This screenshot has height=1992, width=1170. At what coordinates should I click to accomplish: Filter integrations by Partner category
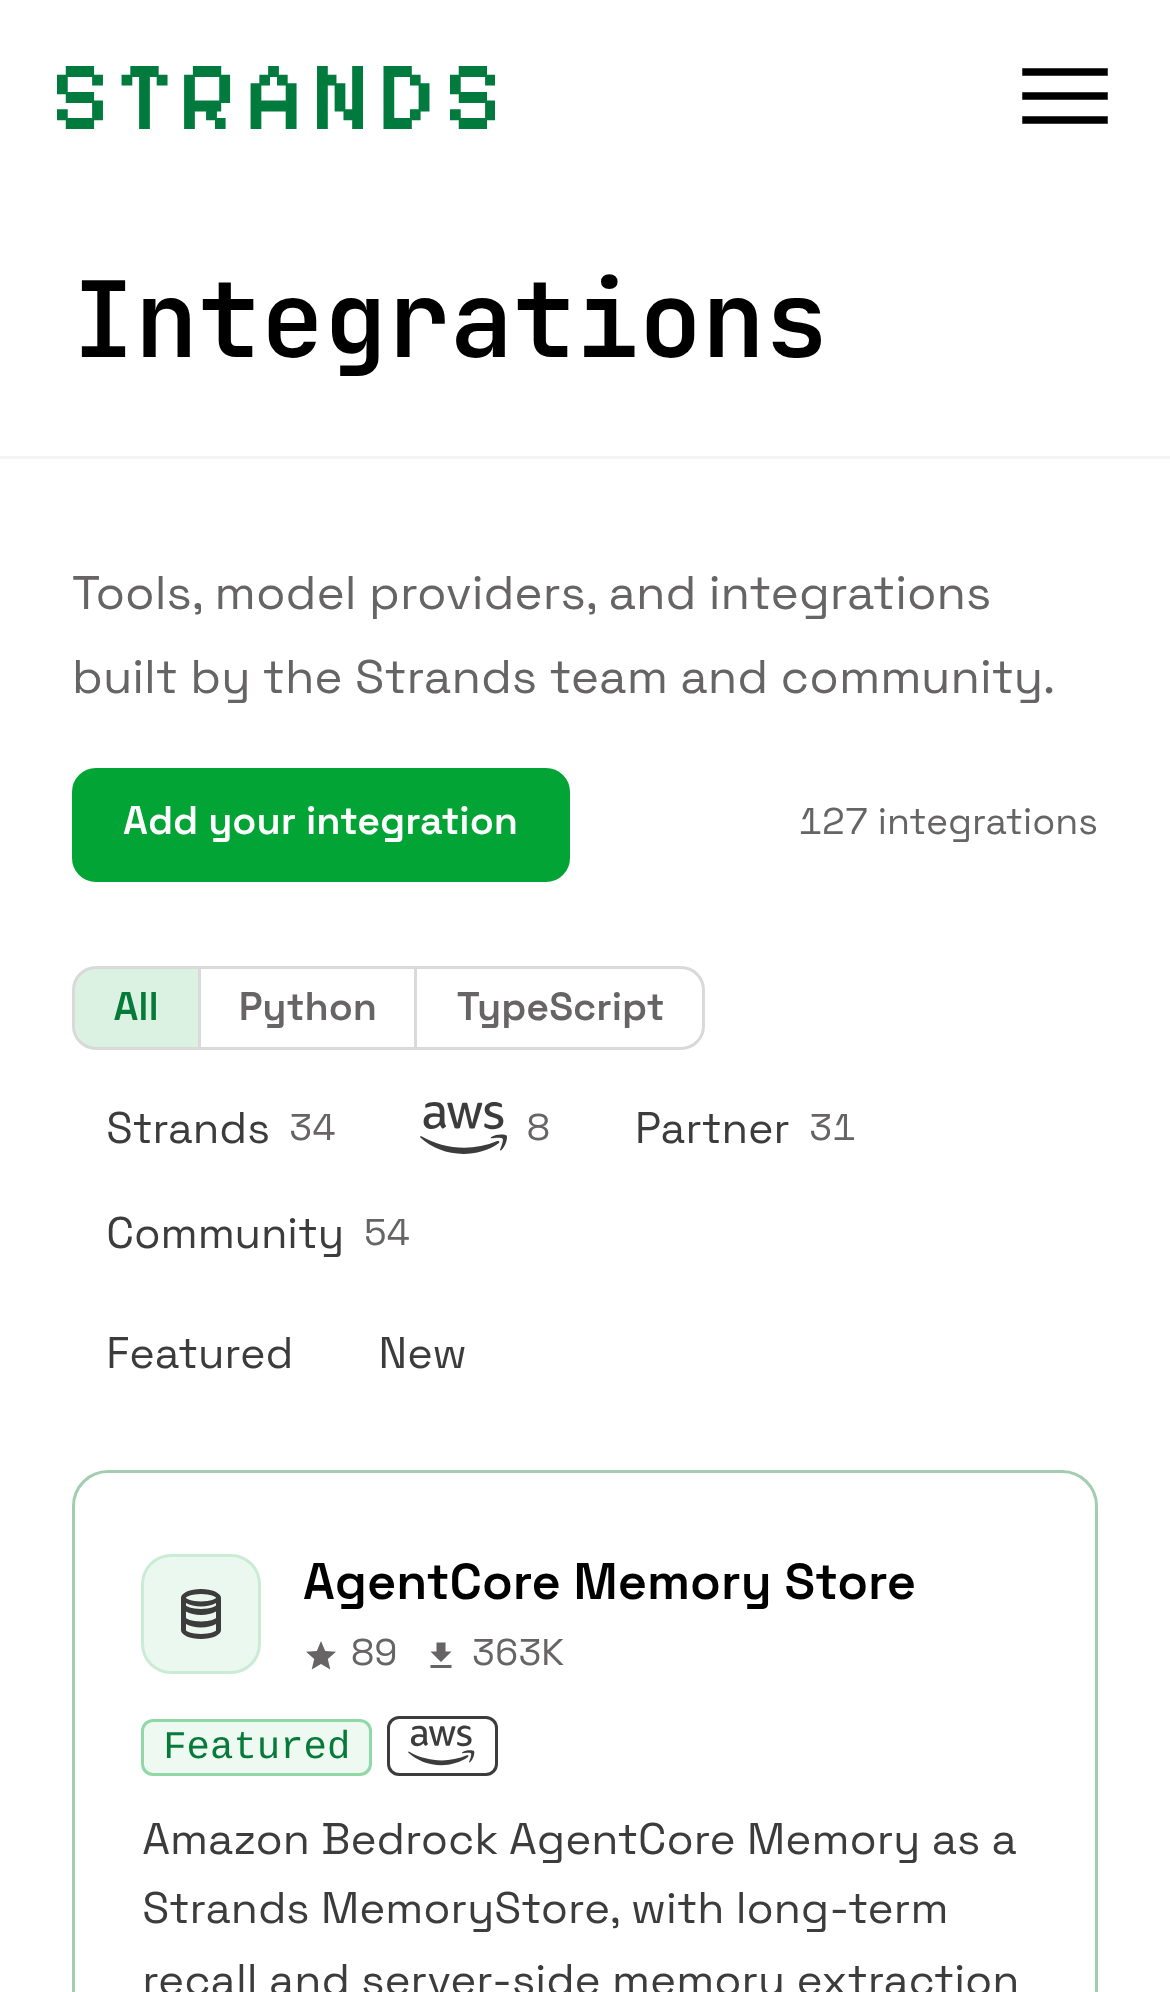click(x=745, y=1128)
